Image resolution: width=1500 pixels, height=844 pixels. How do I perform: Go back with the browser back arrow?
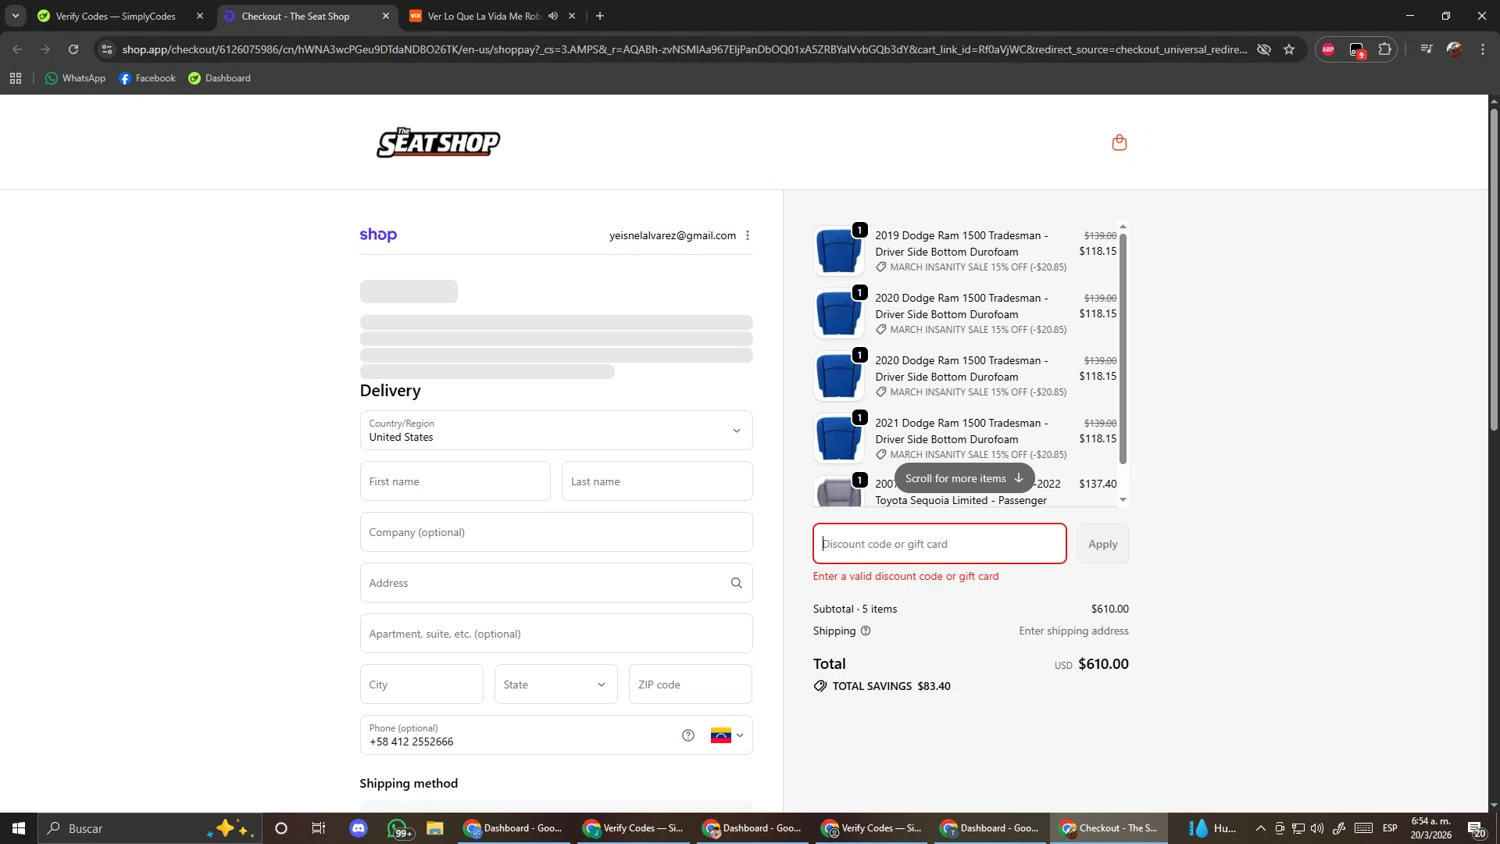click(17, 49)
